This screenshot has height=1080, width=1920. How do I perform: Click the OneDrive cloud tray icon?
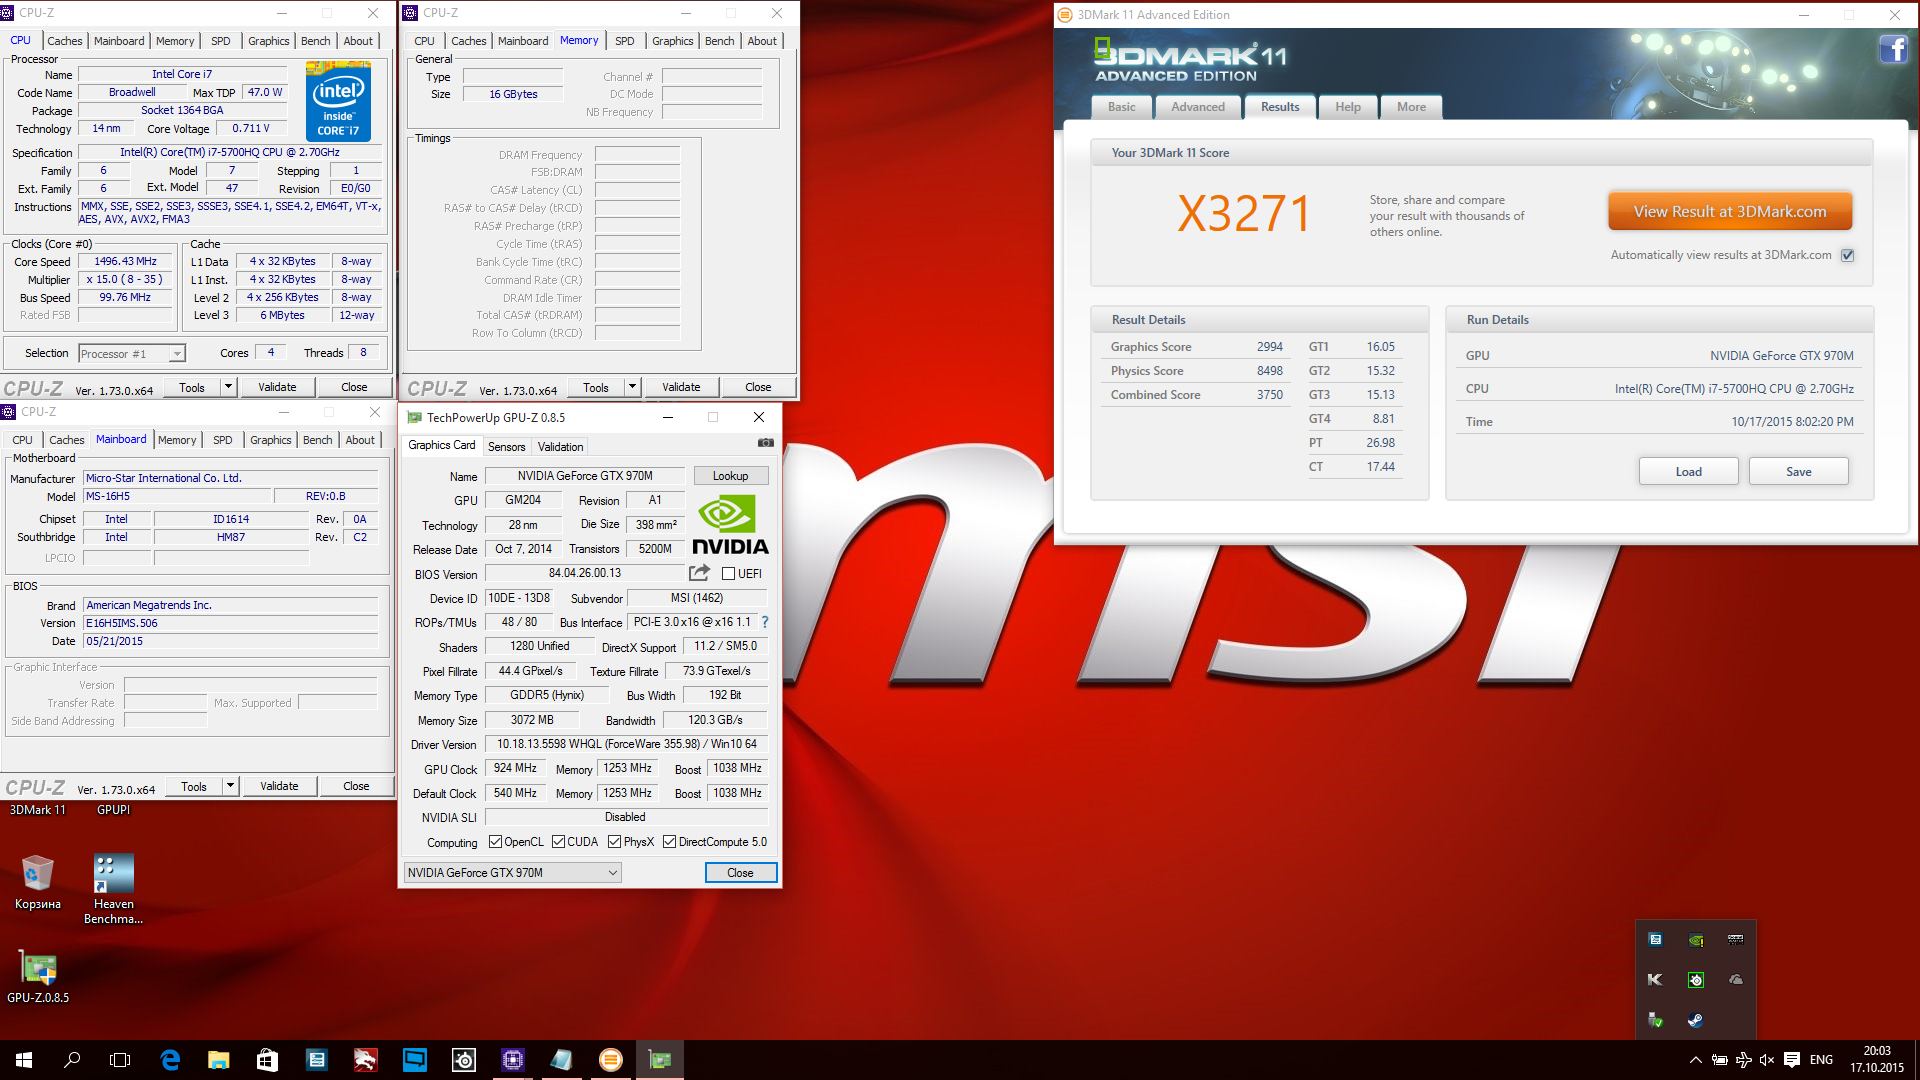point(1736,979)
